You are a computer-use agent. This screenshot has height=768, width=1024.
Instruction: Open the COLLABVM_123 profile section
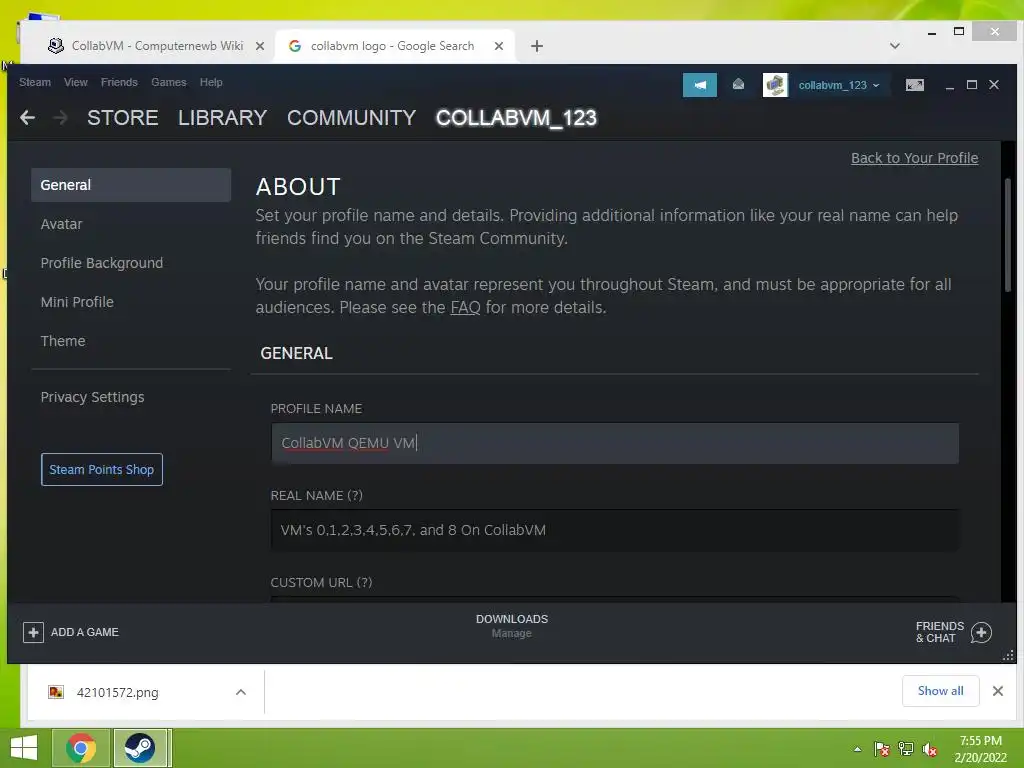pyautogui.click(x=516, y=118)
